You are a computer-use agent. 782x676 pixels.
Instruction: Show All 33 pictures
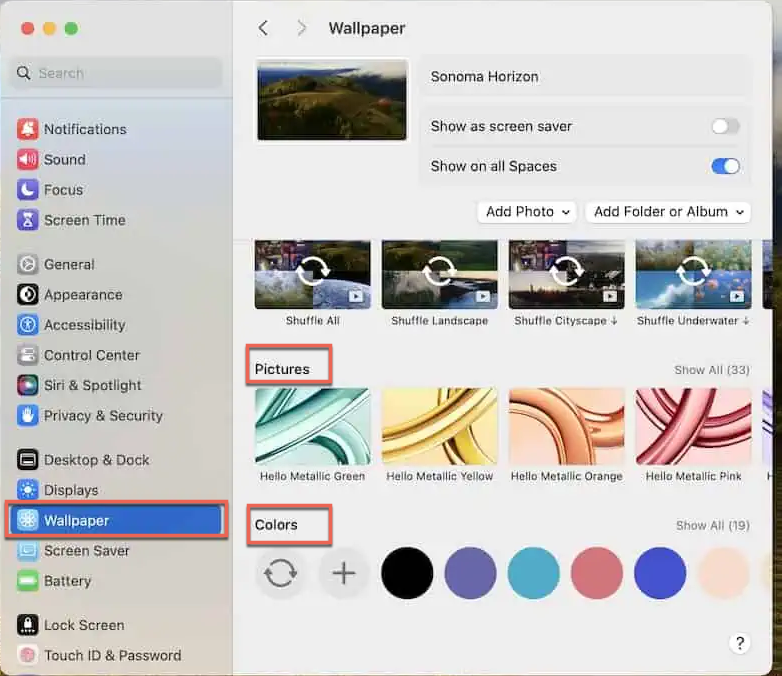point(712,370)
